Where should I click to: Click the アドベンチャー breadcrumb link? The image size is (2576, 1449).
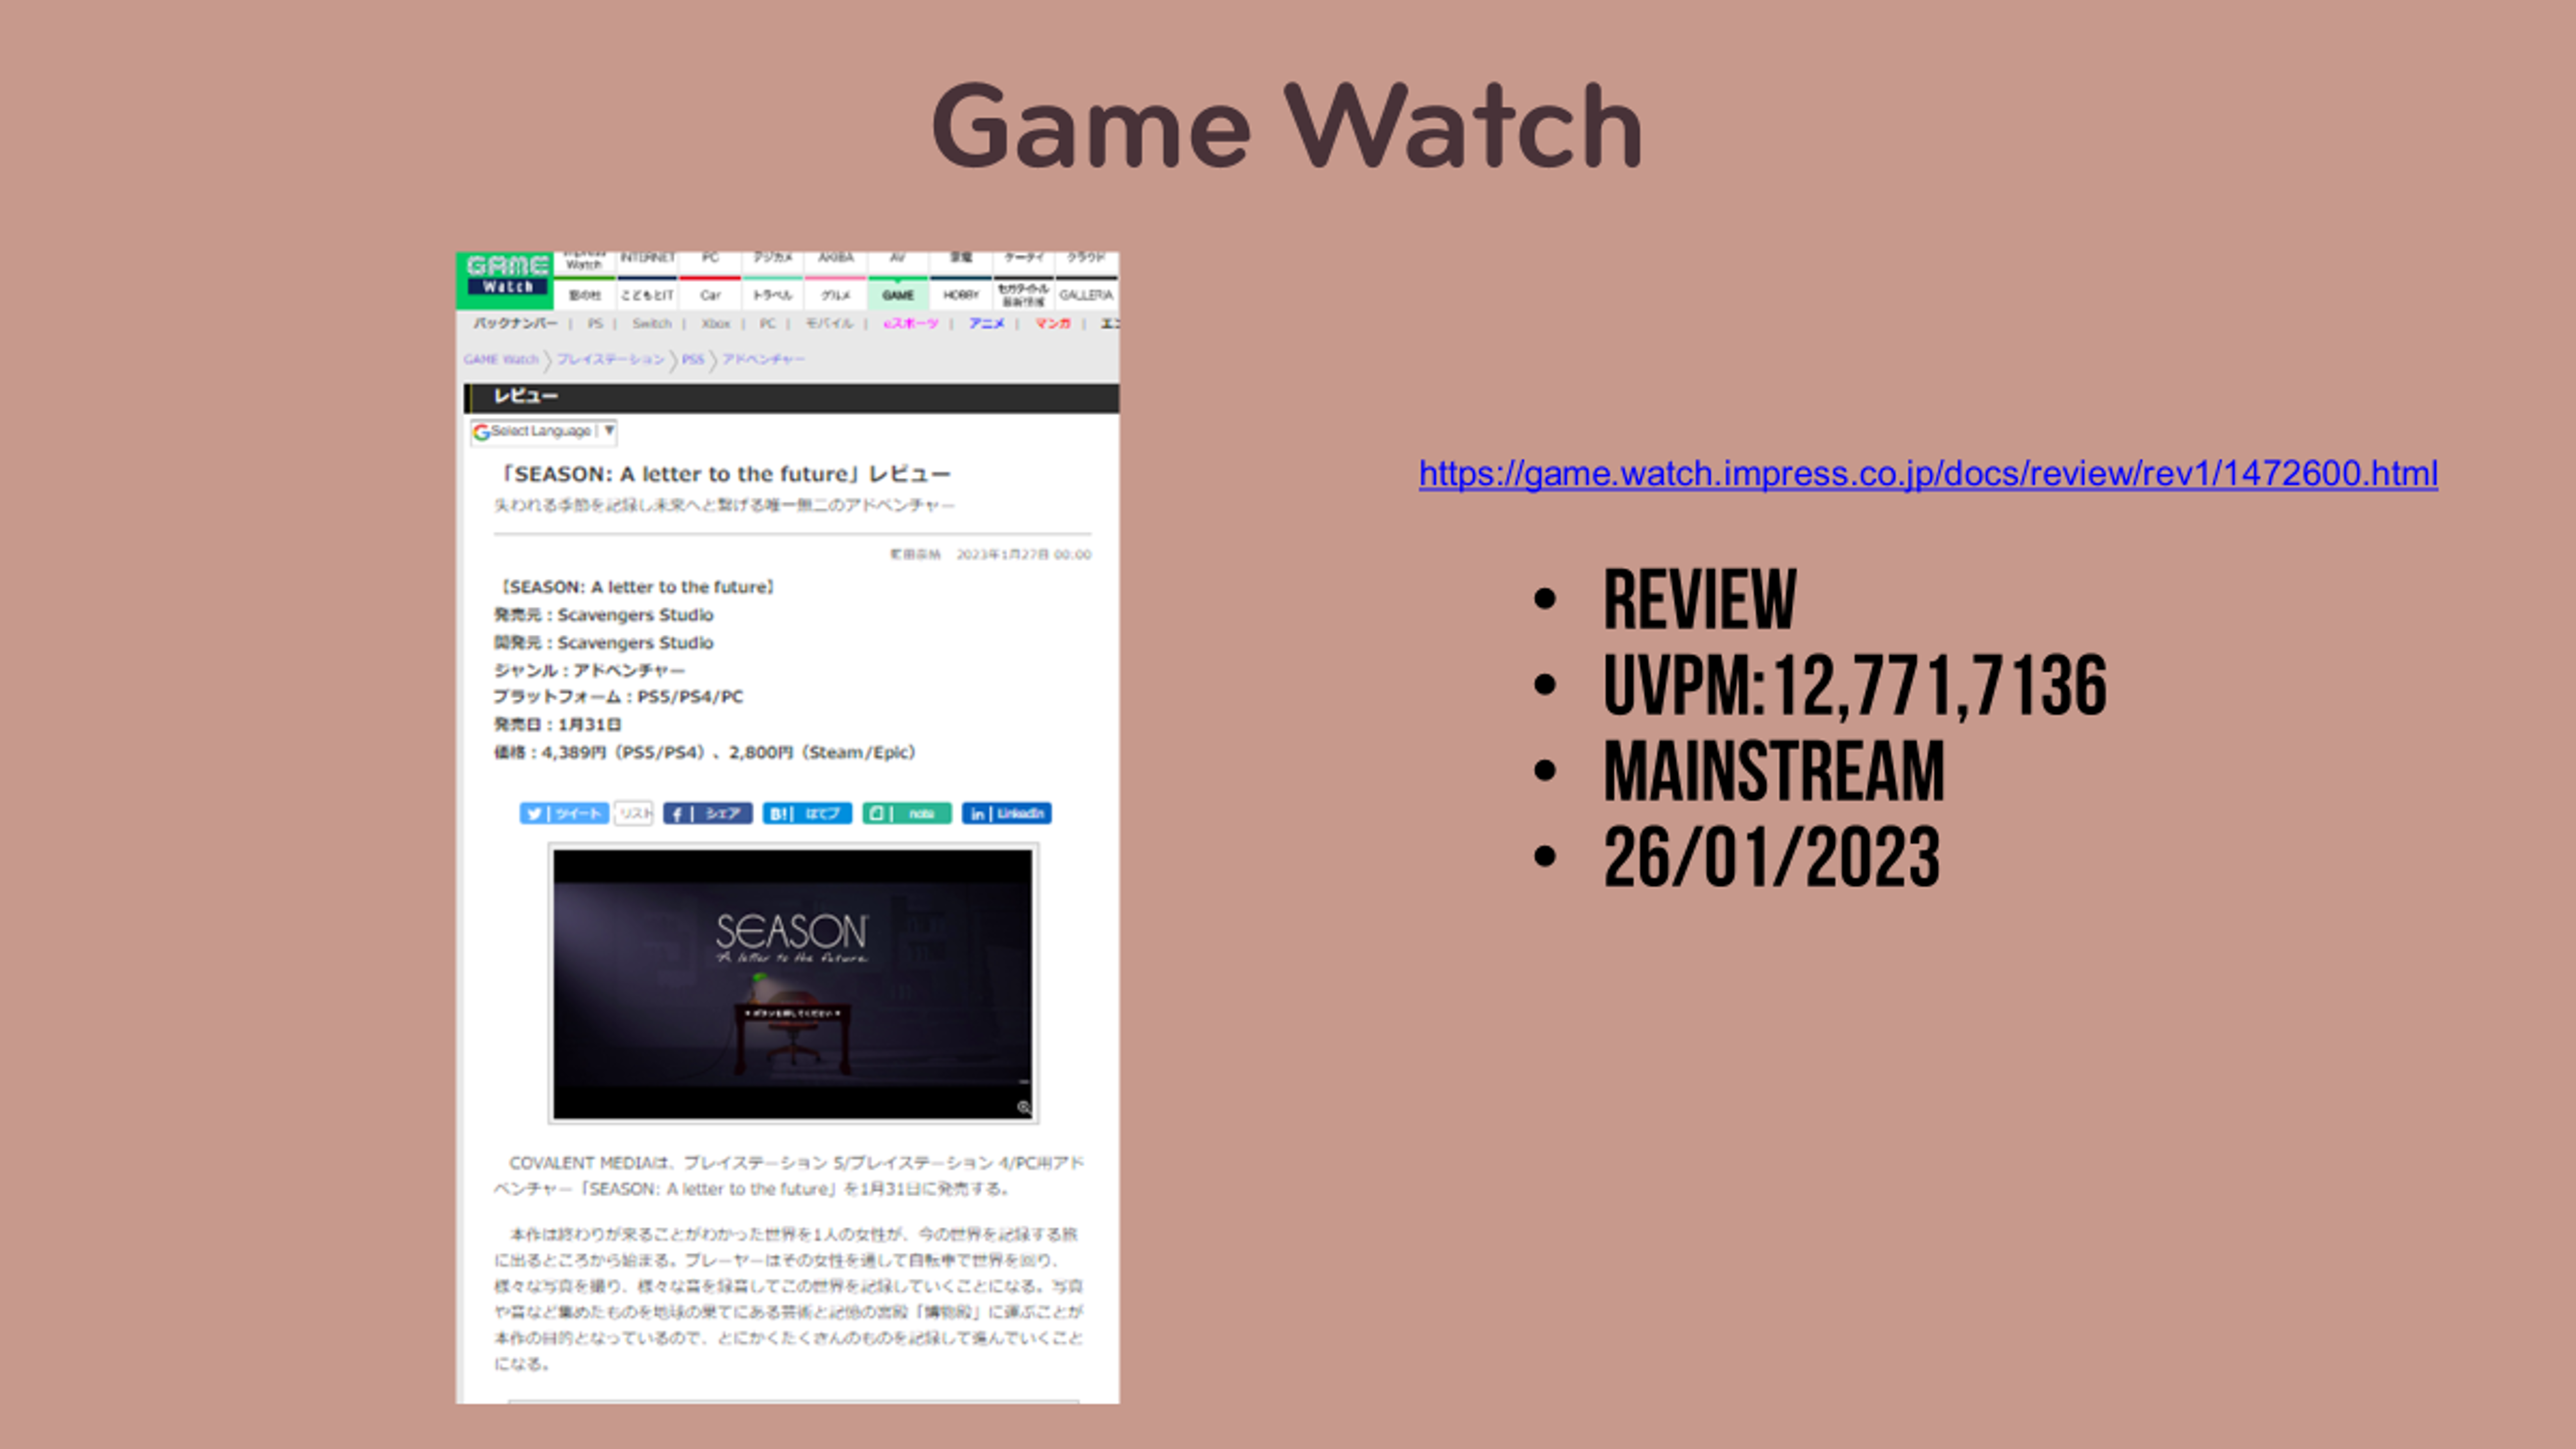click(763, 359)
